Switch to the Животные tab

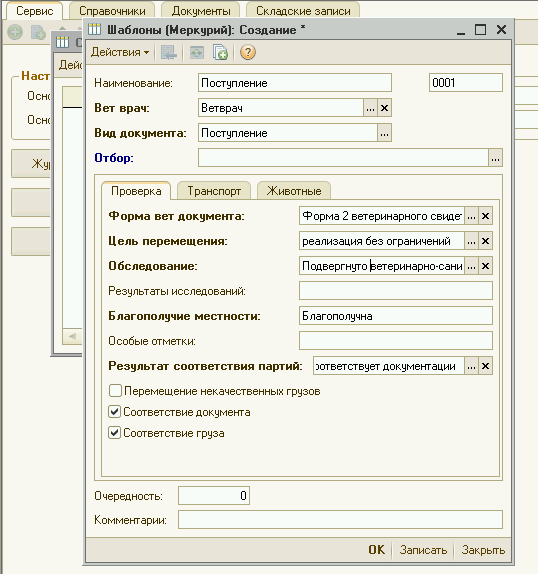294,191
